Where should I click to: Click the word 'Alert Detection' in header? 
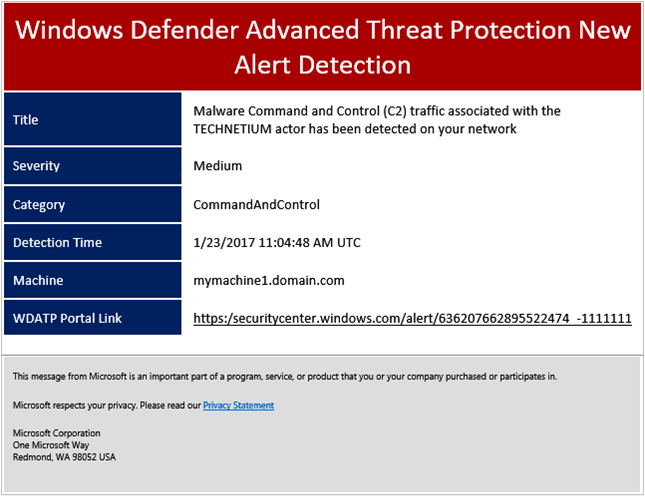[322, 65]
